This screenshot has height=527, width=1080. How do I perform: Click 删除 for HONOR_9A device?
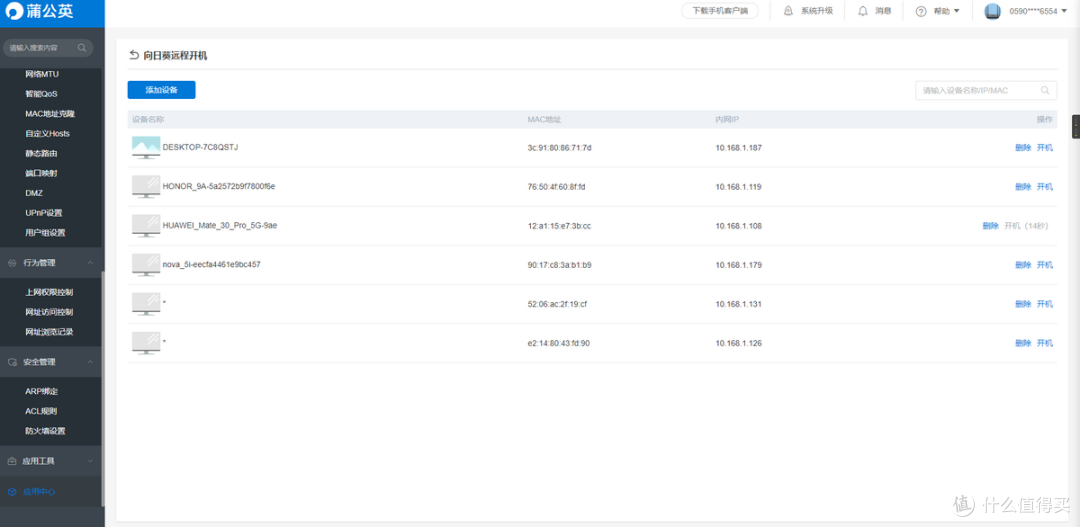[x=1023, y=187]
